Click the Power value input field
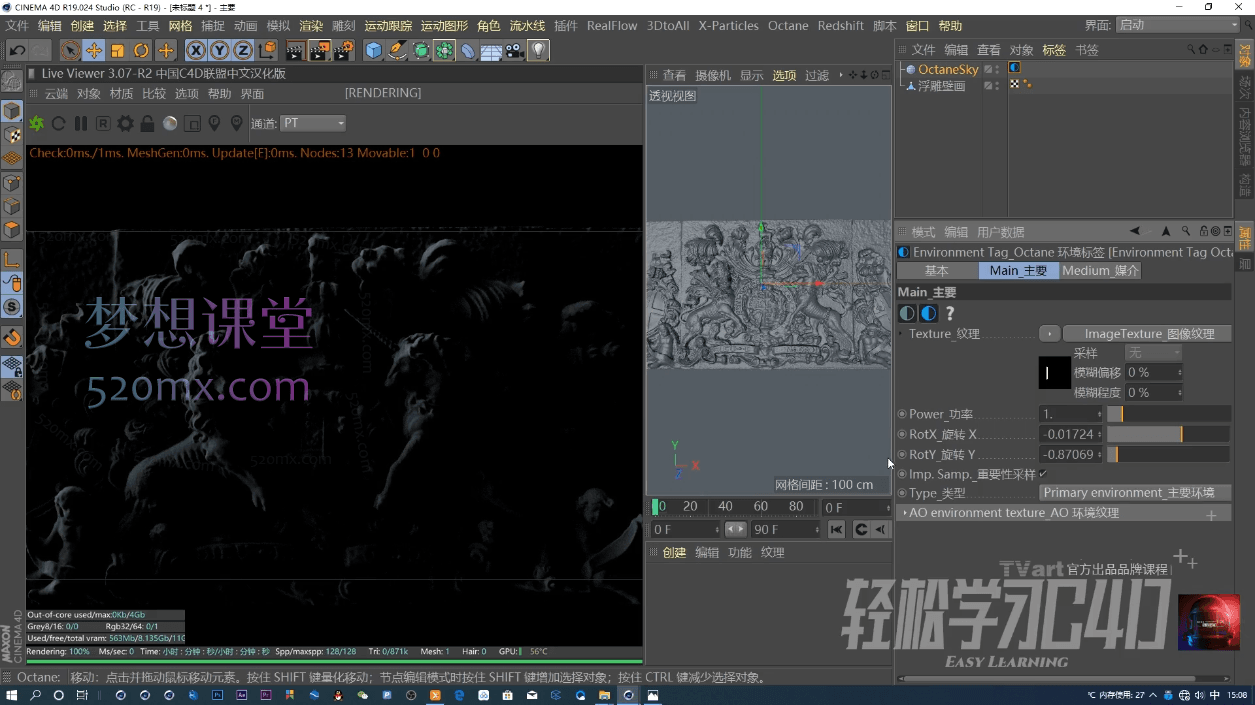This screenshot has height=705, width=1255. [x=1068, y=414]
